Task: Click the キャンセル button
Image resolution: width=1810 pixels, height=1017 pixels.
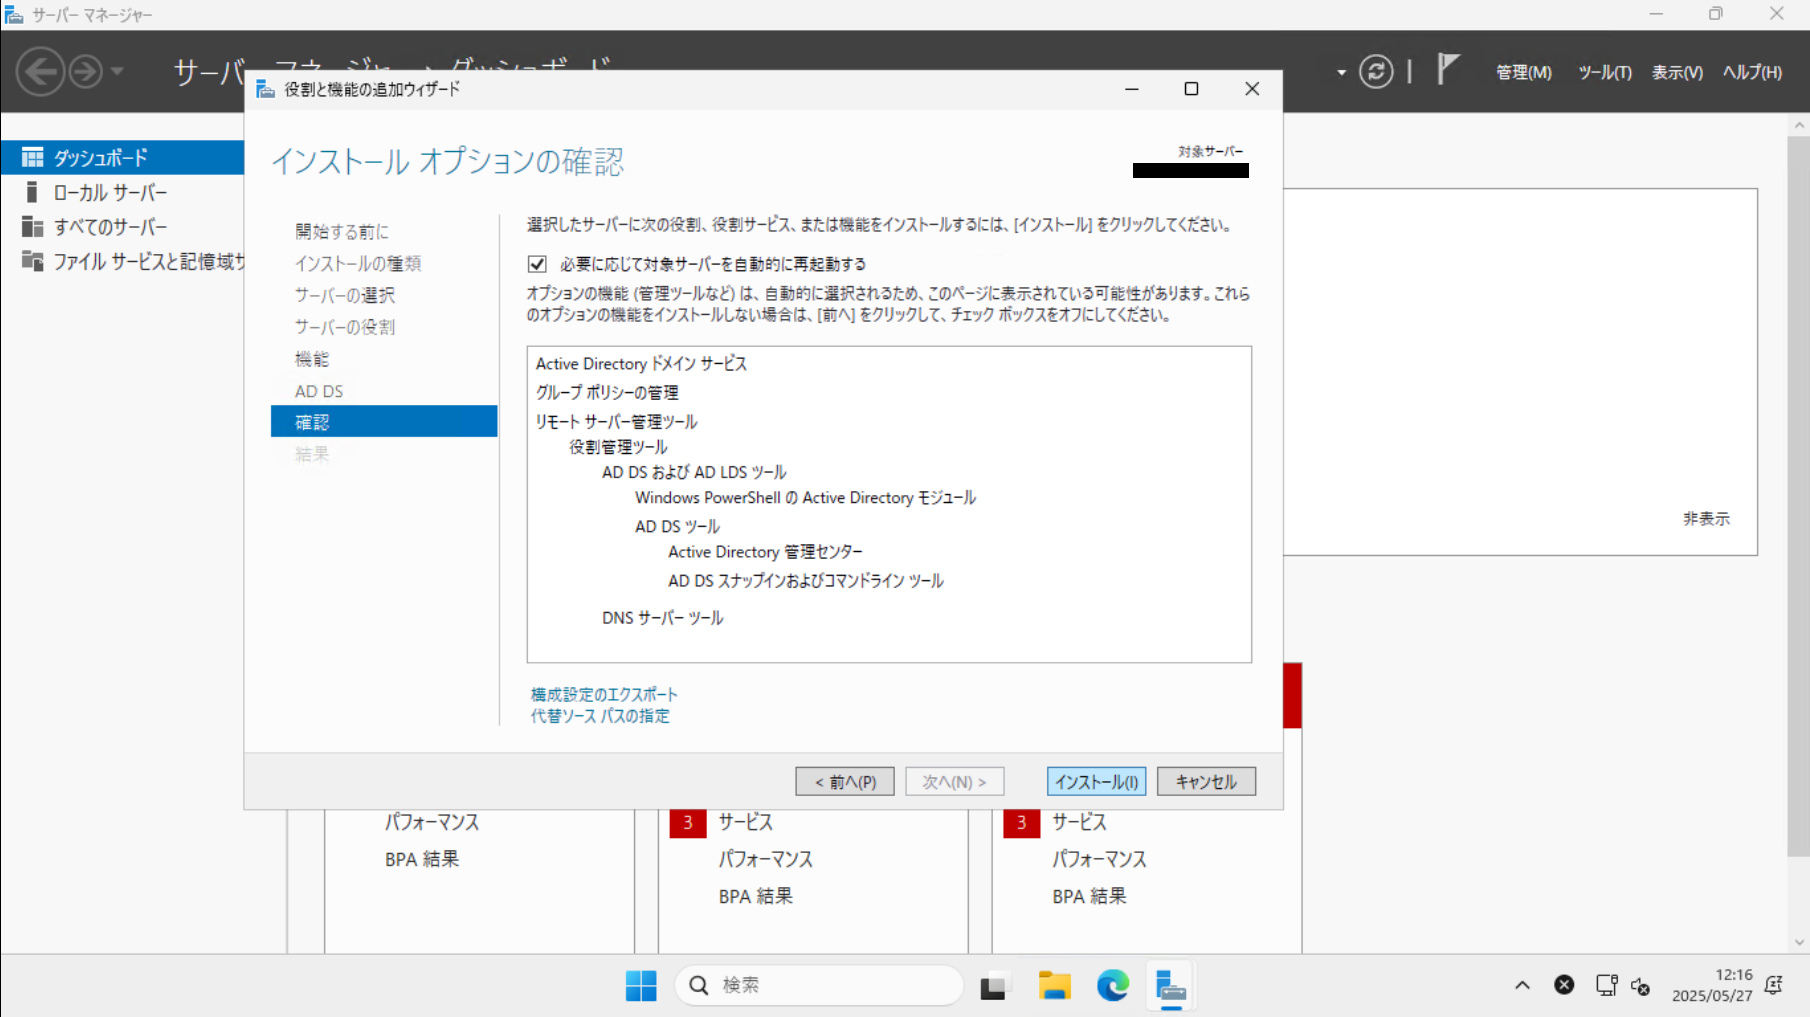Action: tap(1206, 781)
